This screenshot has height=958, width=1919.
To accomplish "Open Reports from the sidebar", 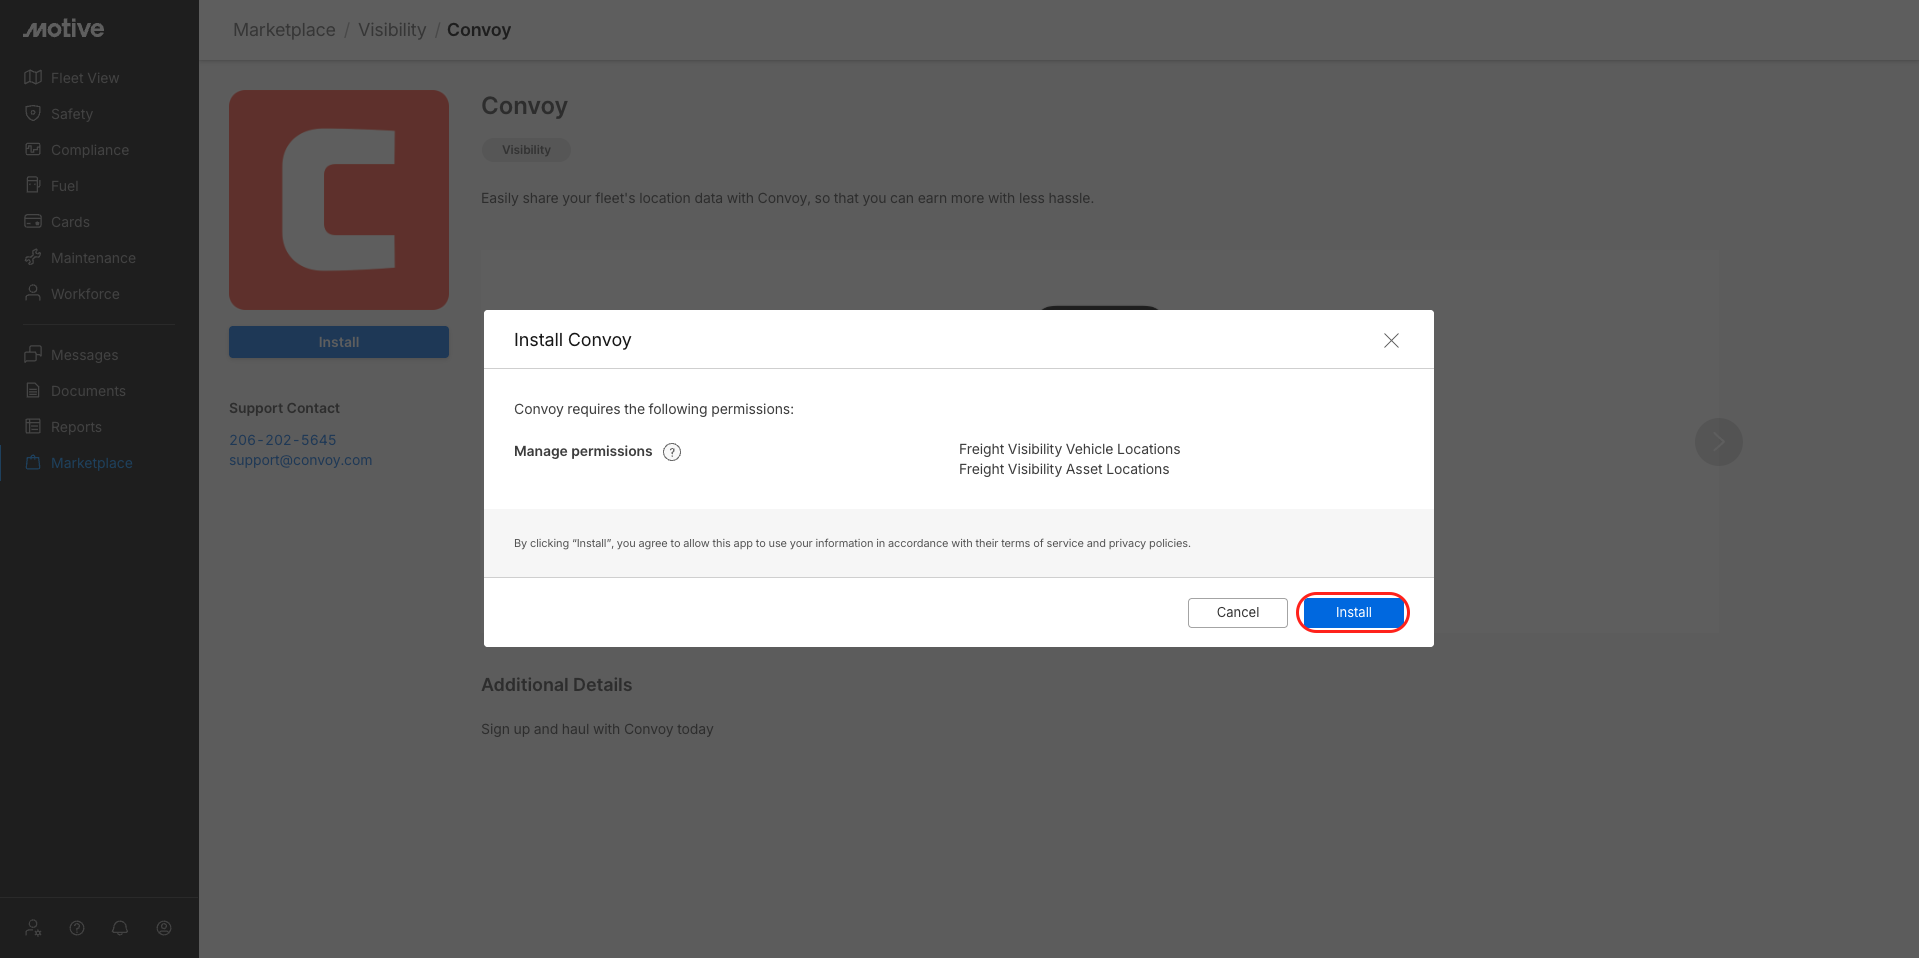I will point(76,427).
